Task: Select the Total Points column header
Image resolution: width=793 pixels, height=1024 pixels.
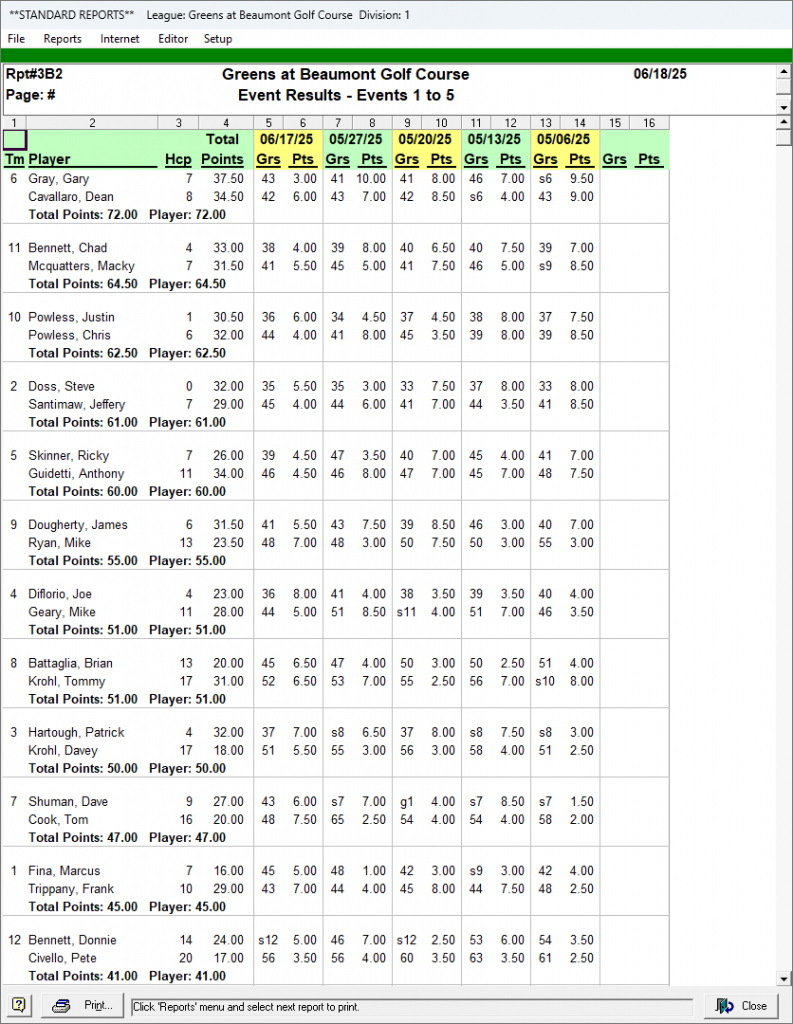Action: (x=222, y=149)
